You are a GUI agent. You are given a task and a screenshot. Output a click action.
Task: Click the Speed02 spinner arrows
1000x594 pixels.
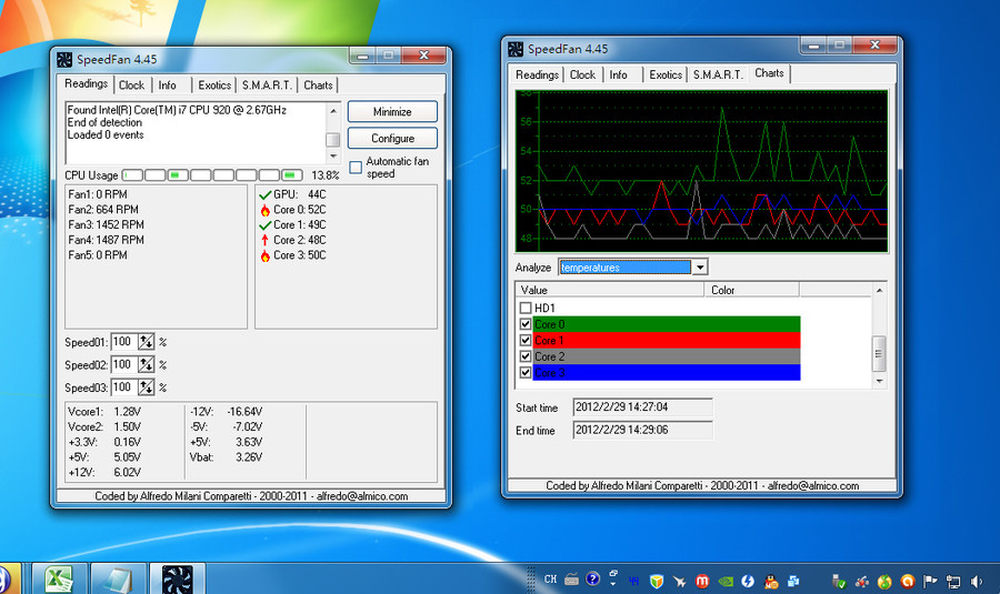(146, 365)
